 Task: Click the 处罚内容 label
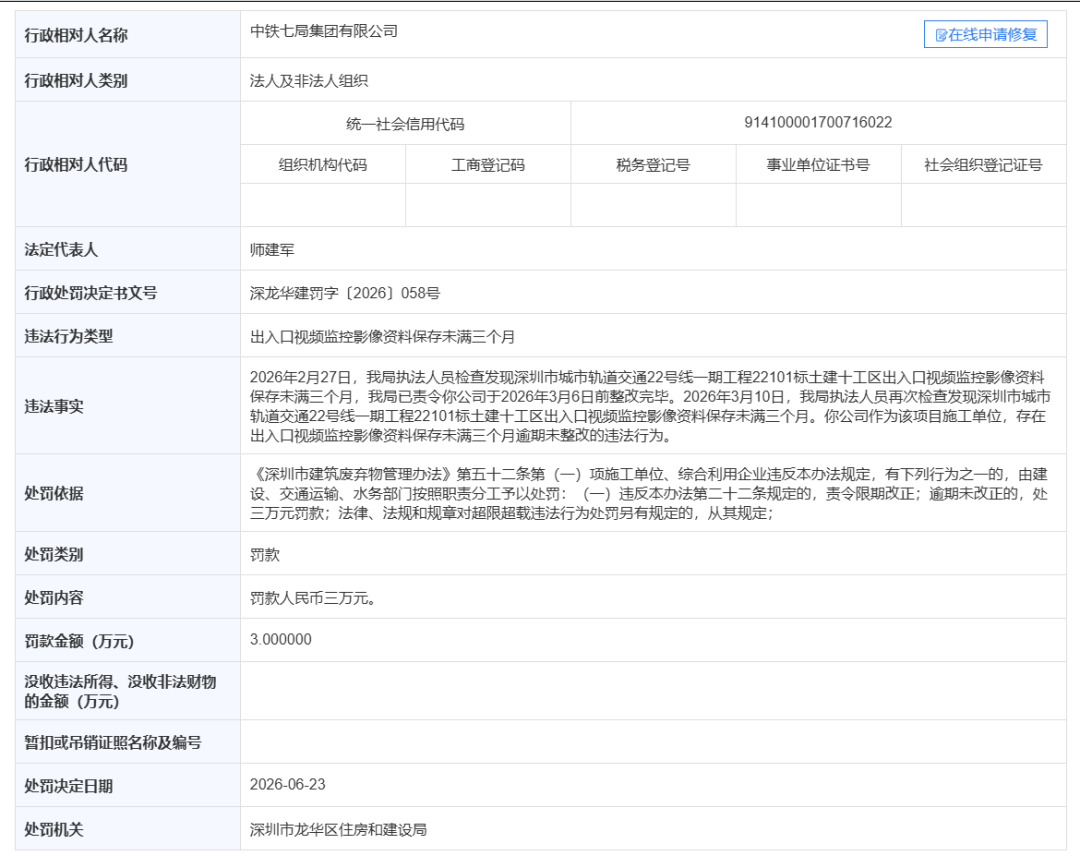(x=54, y=598)
